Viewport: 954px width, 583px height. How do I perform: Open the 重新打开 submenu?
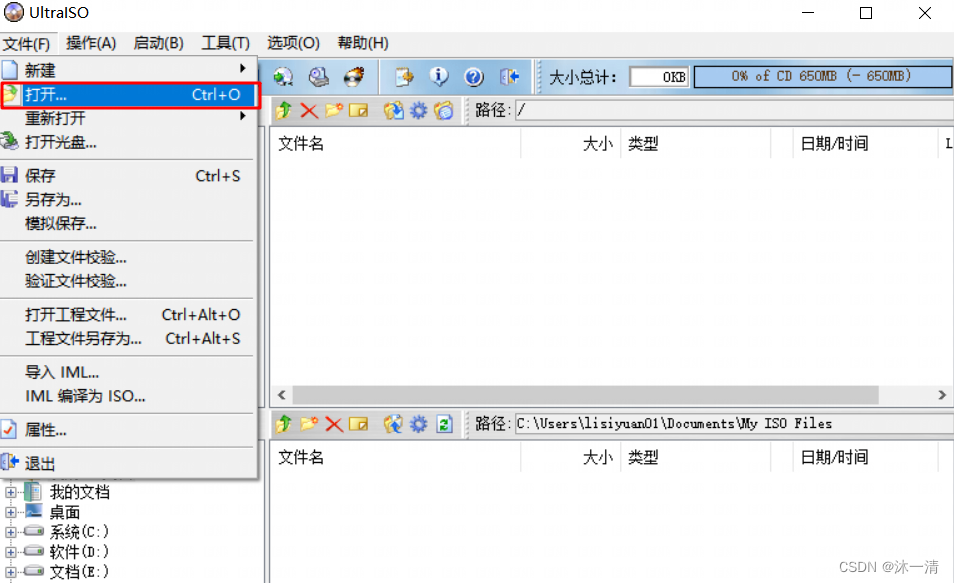[128, 117]
